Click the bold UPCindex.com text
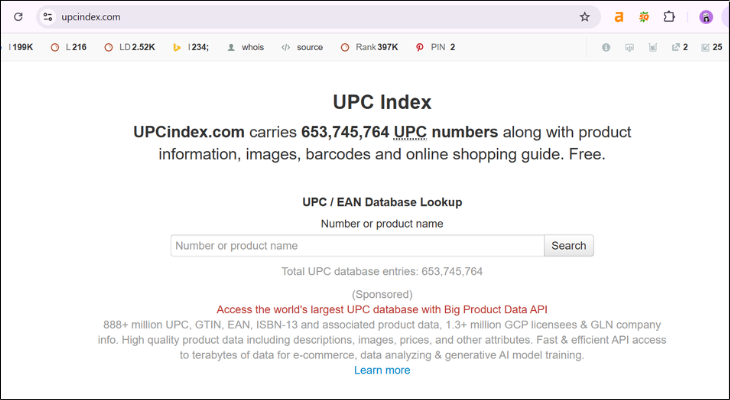The width and height of the screenshot is (730, 400). coord(189,132)
